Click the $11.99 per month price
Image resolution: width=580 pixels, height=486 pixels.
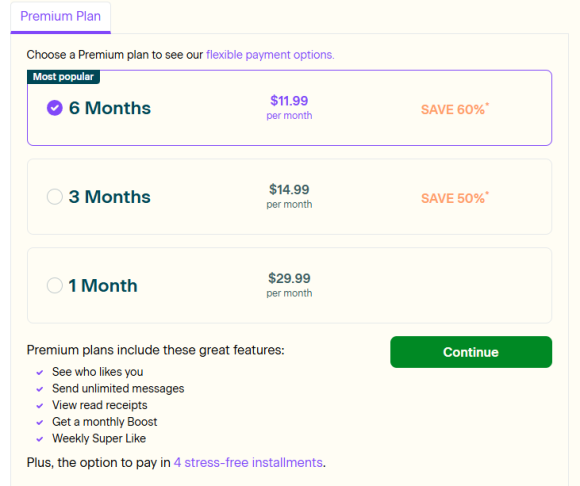289,107
